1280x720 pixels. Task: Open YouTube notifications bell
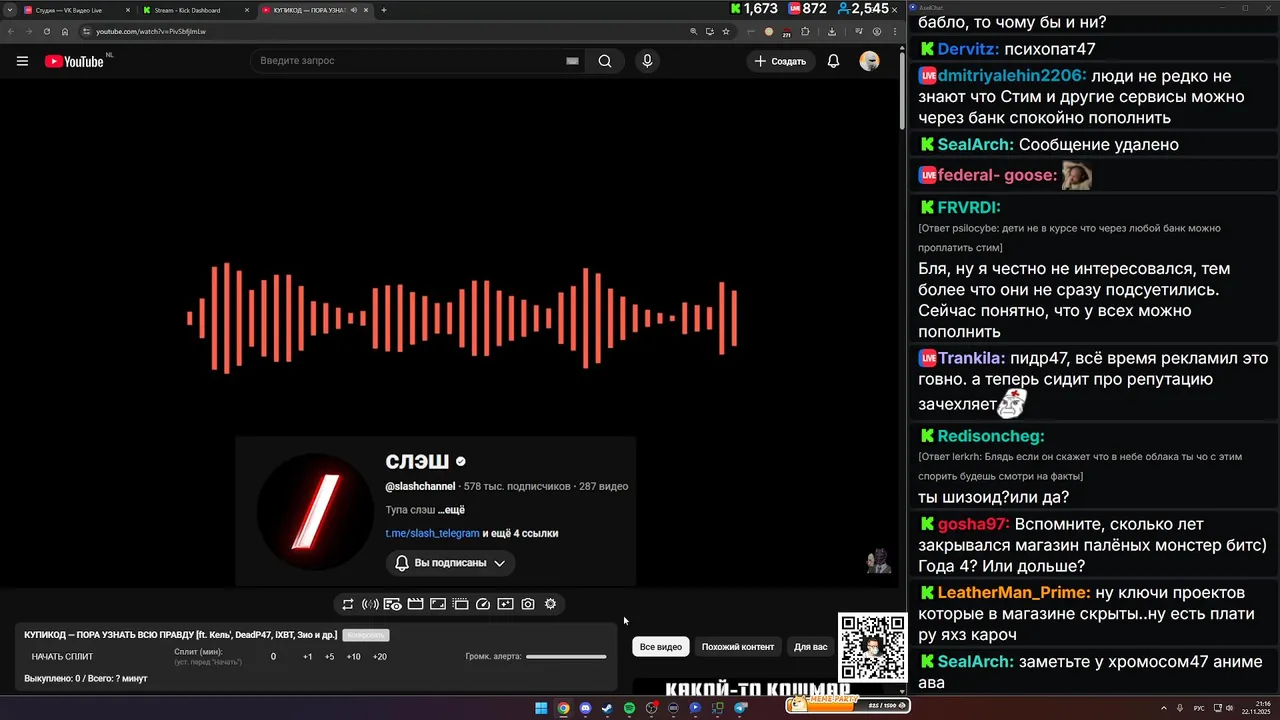click(x=833, y=61)
